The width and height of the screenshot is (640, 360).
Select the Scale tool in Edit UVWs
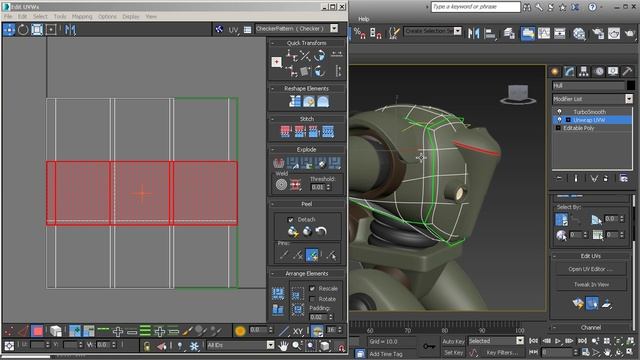(37, 30)
